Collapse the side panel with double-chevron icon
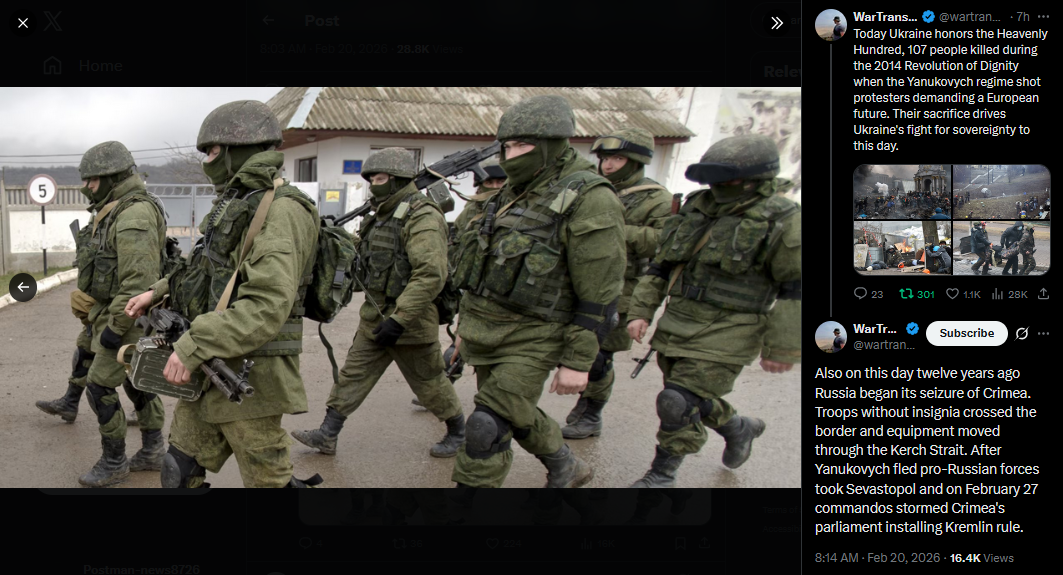This screenshot has width=1063, height=575. click(777, 23)
